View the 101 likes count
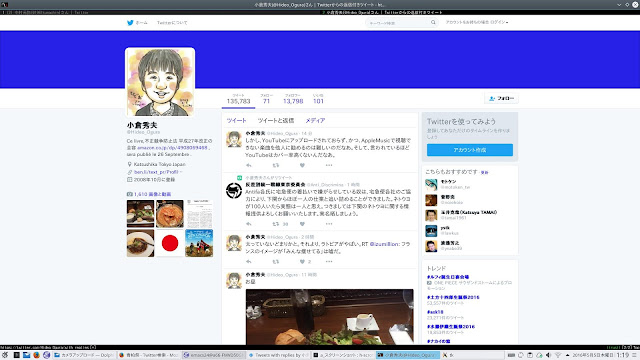The image size is (640, 360). [318, 99]
